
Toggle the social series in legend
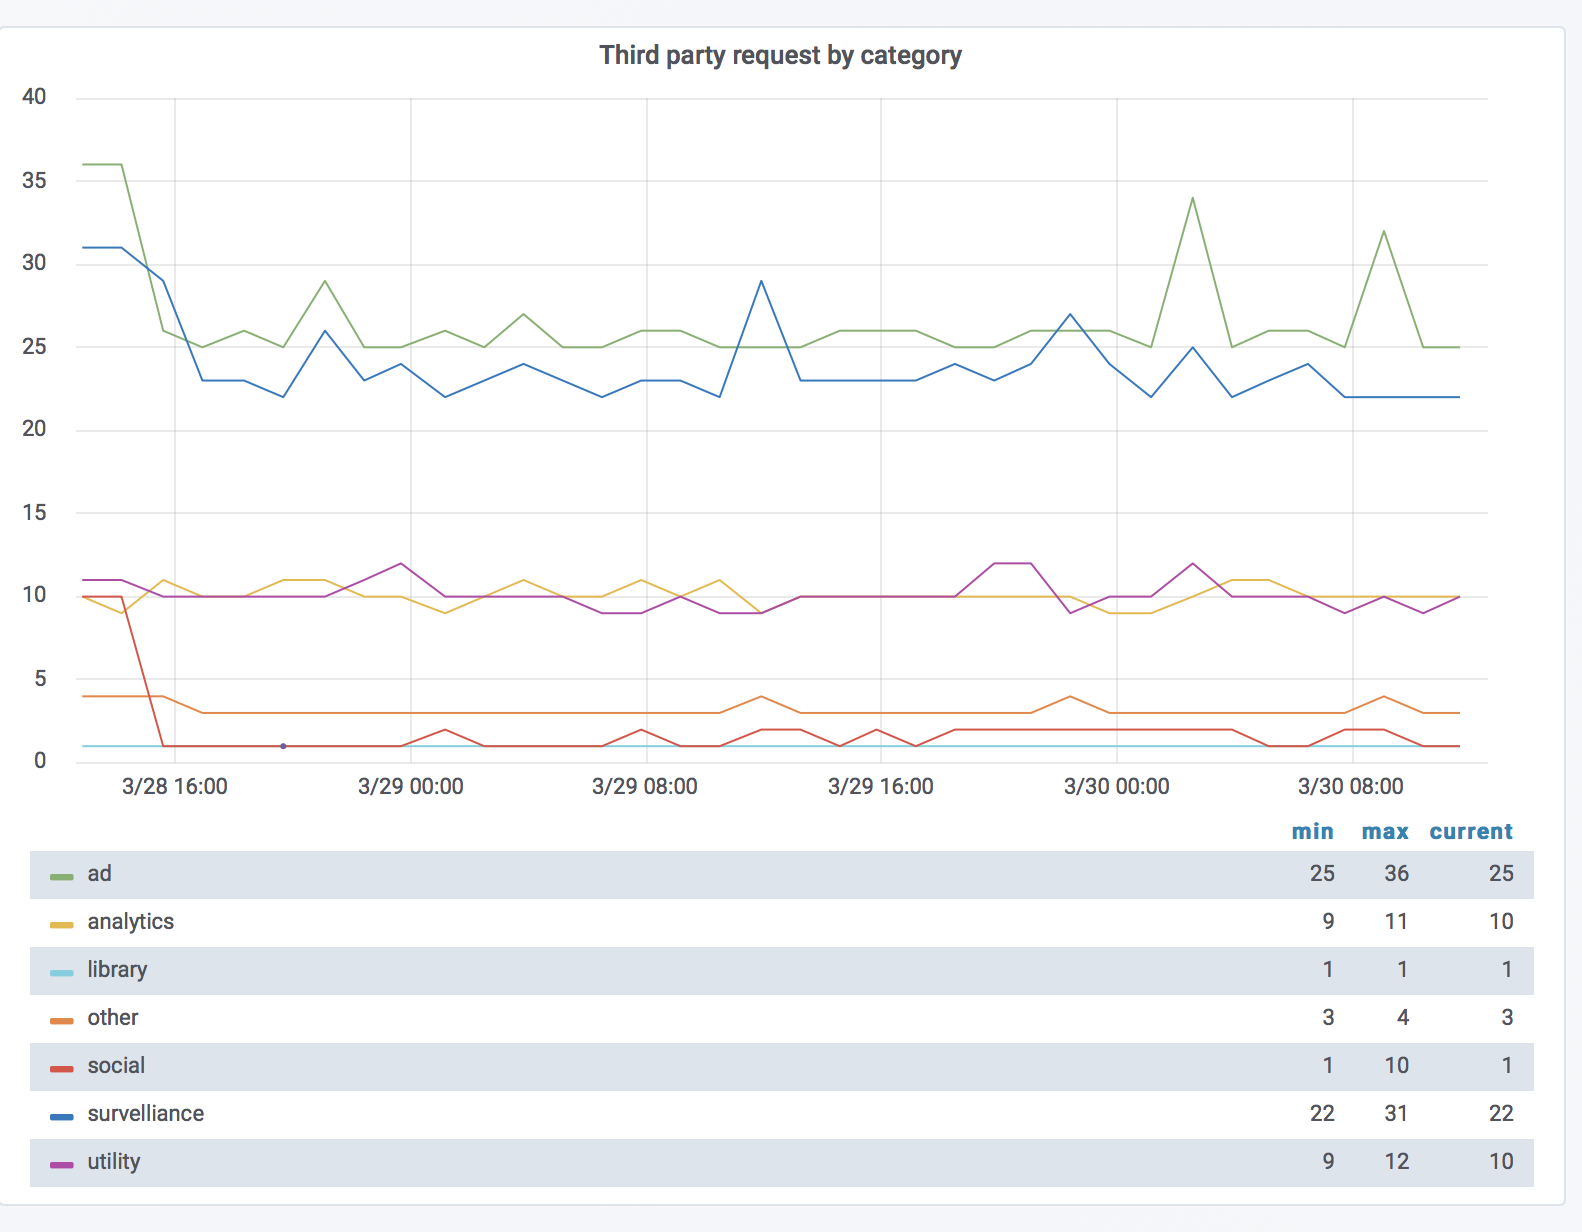(x=116, y=1066)
